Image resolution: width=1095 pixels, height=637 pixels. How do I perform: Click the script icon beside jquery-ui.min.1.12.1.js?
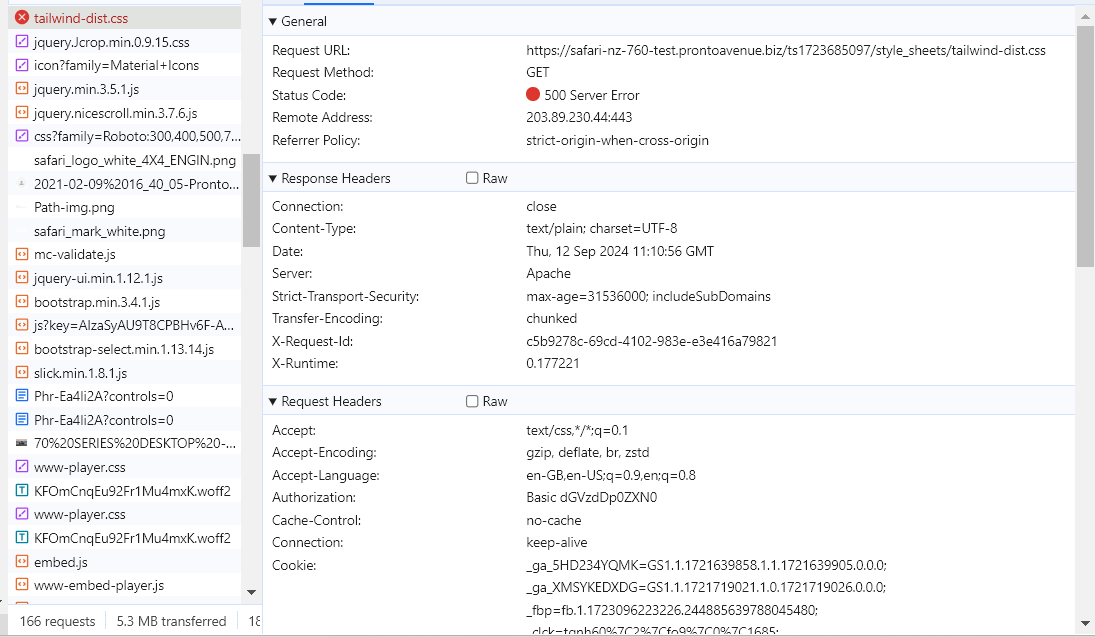click(22, 278)
